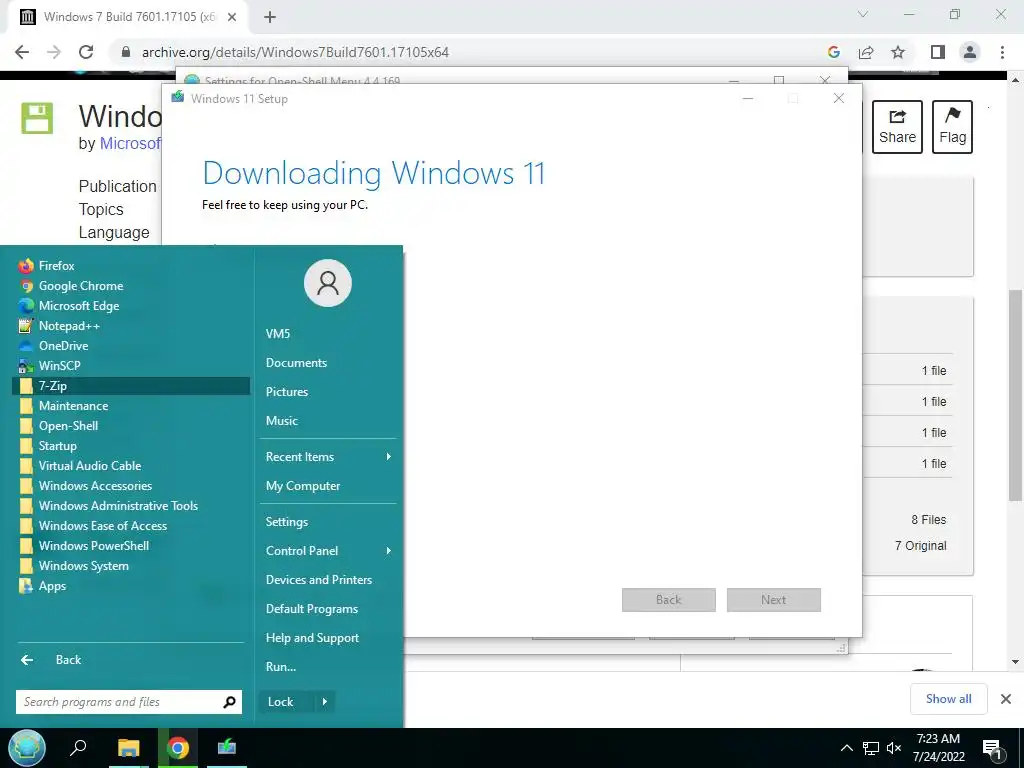
Task: Click the Google icon in address bar
Action: coord(834,52)
